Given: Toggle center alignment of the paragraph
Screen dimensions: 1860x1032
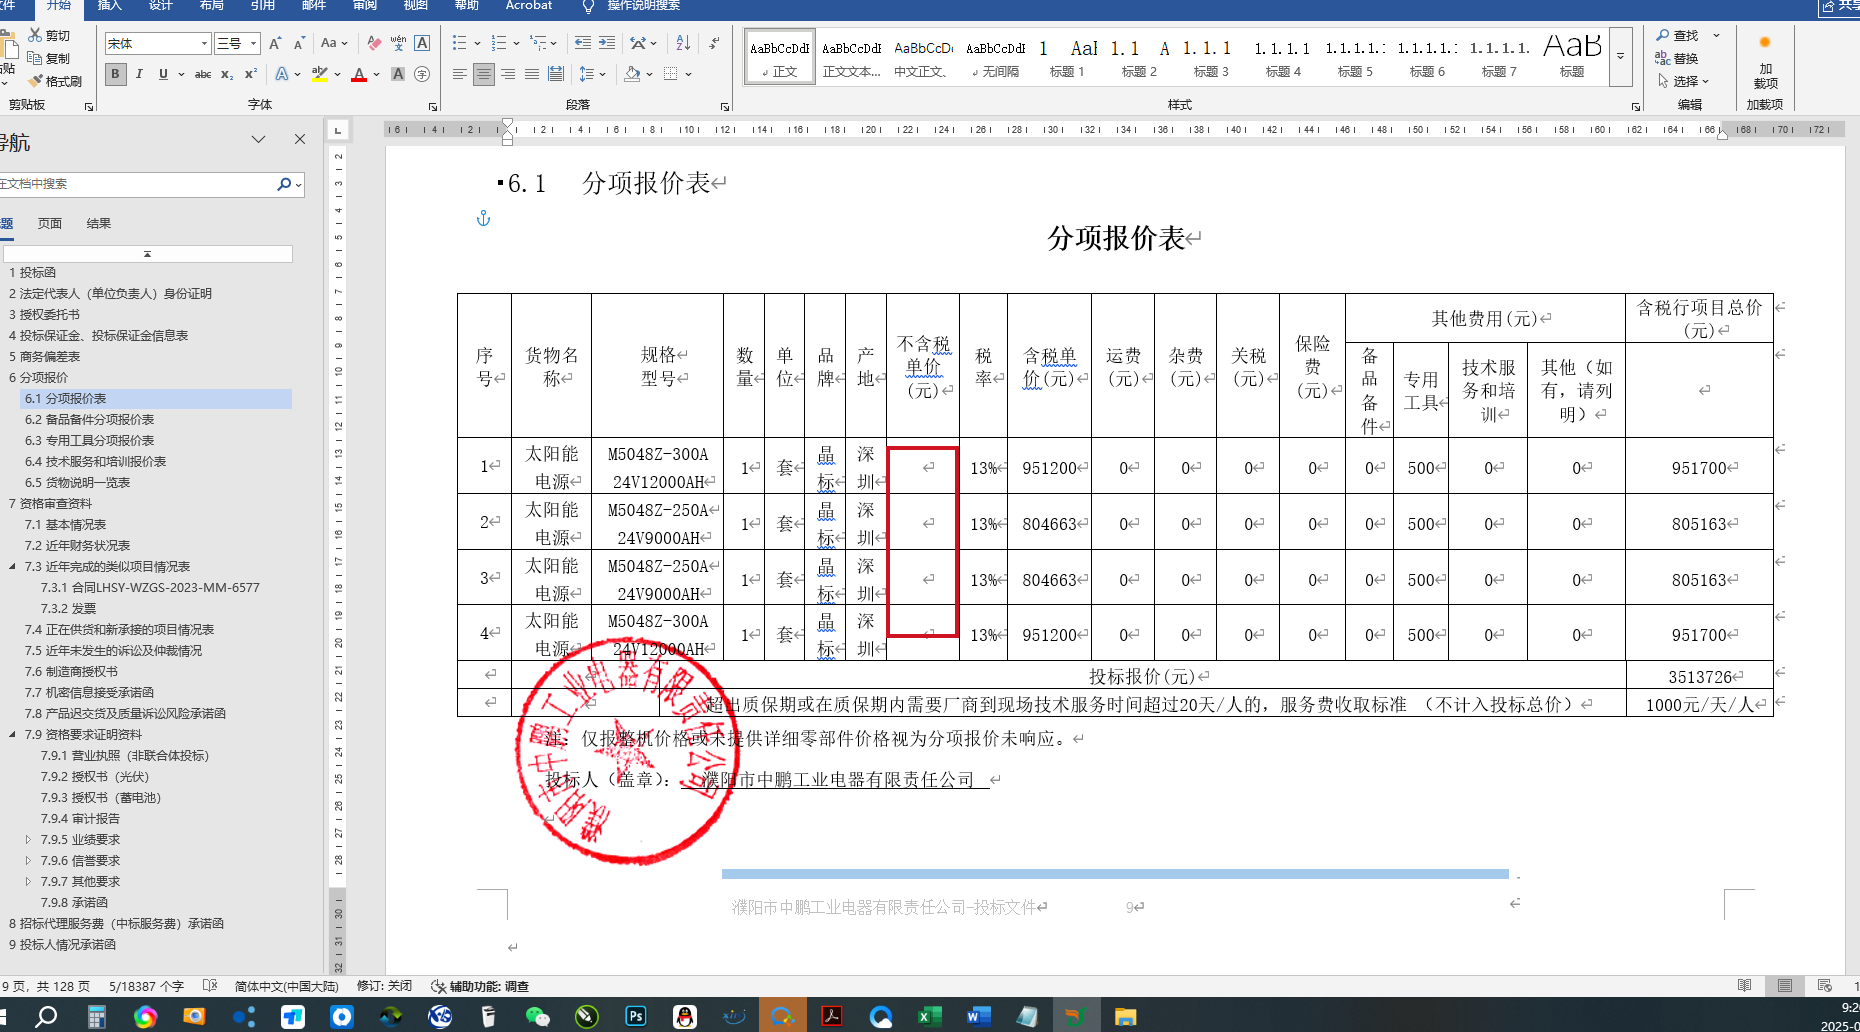Looking at the screenshot, I should (x=484, y=74).
